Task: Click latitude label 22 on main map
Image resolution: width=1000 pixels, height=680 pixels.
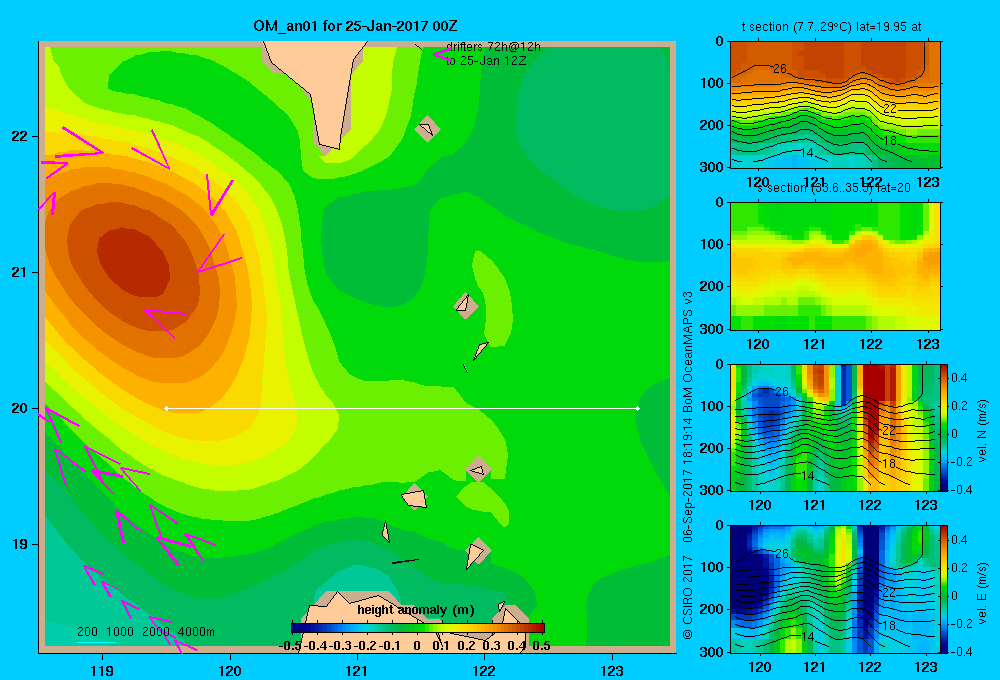Action: tap(20, 136)
